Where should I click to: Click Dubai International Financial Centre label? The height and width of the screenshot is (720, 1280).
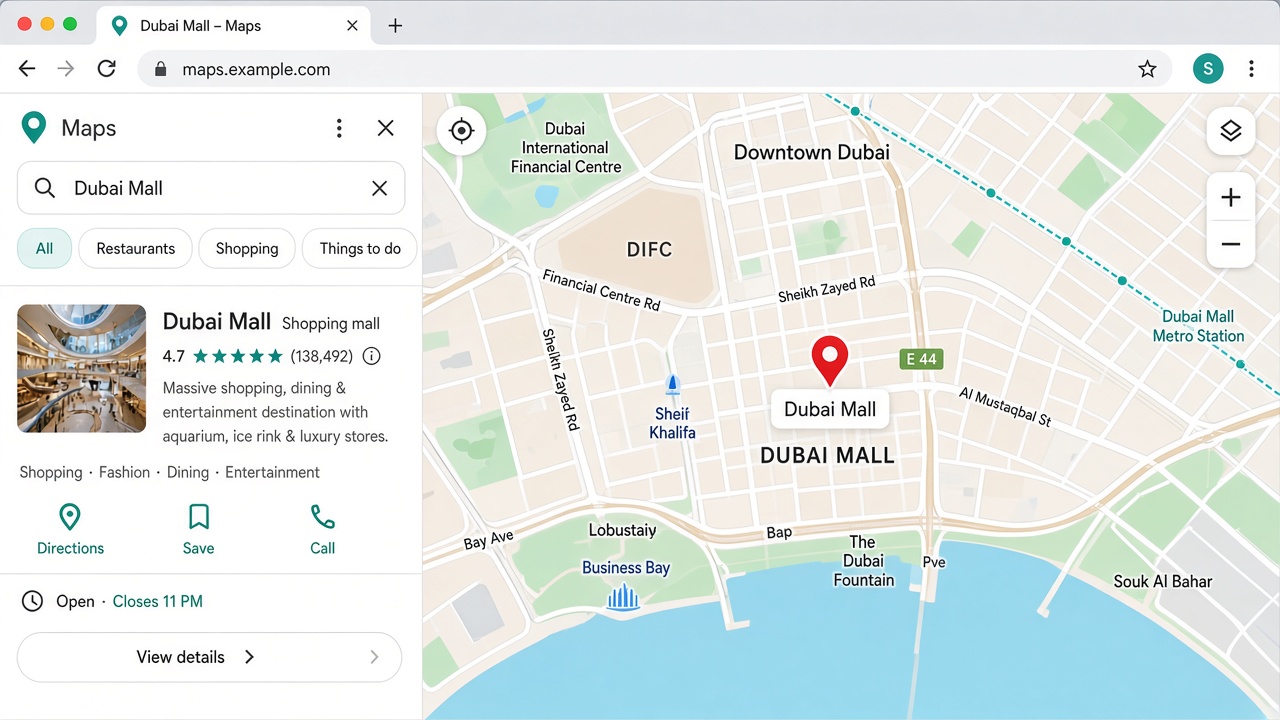[566, 148]
